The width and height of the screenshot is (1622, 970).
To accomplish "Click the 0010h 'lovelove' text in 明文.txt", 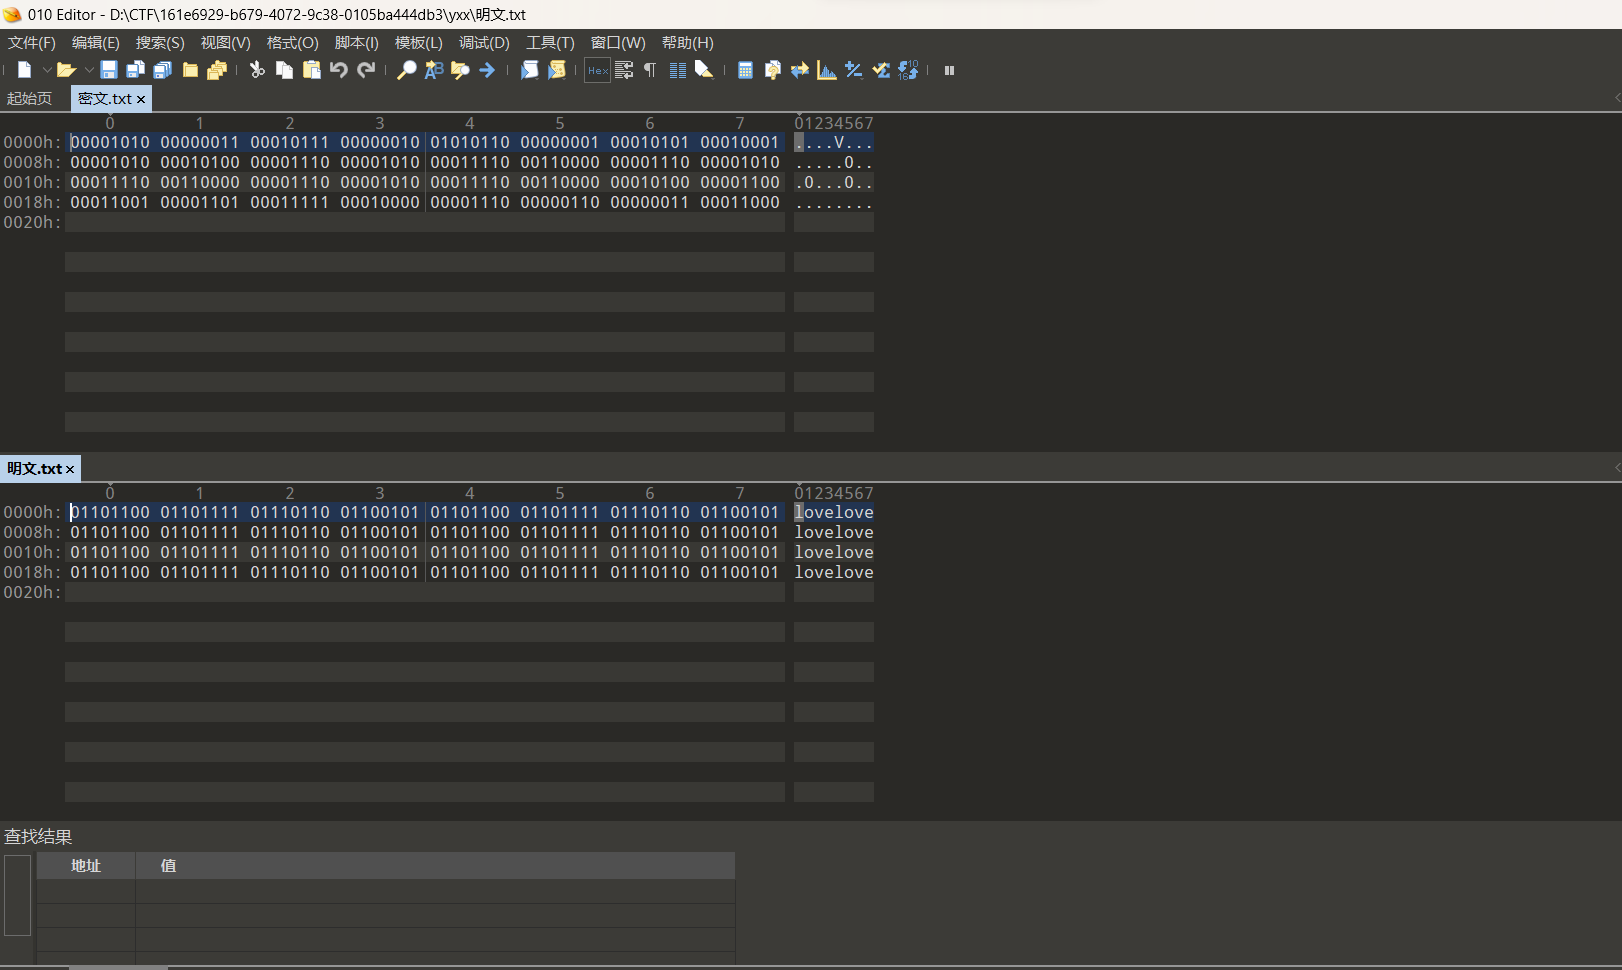I will (x=834, y=553).
